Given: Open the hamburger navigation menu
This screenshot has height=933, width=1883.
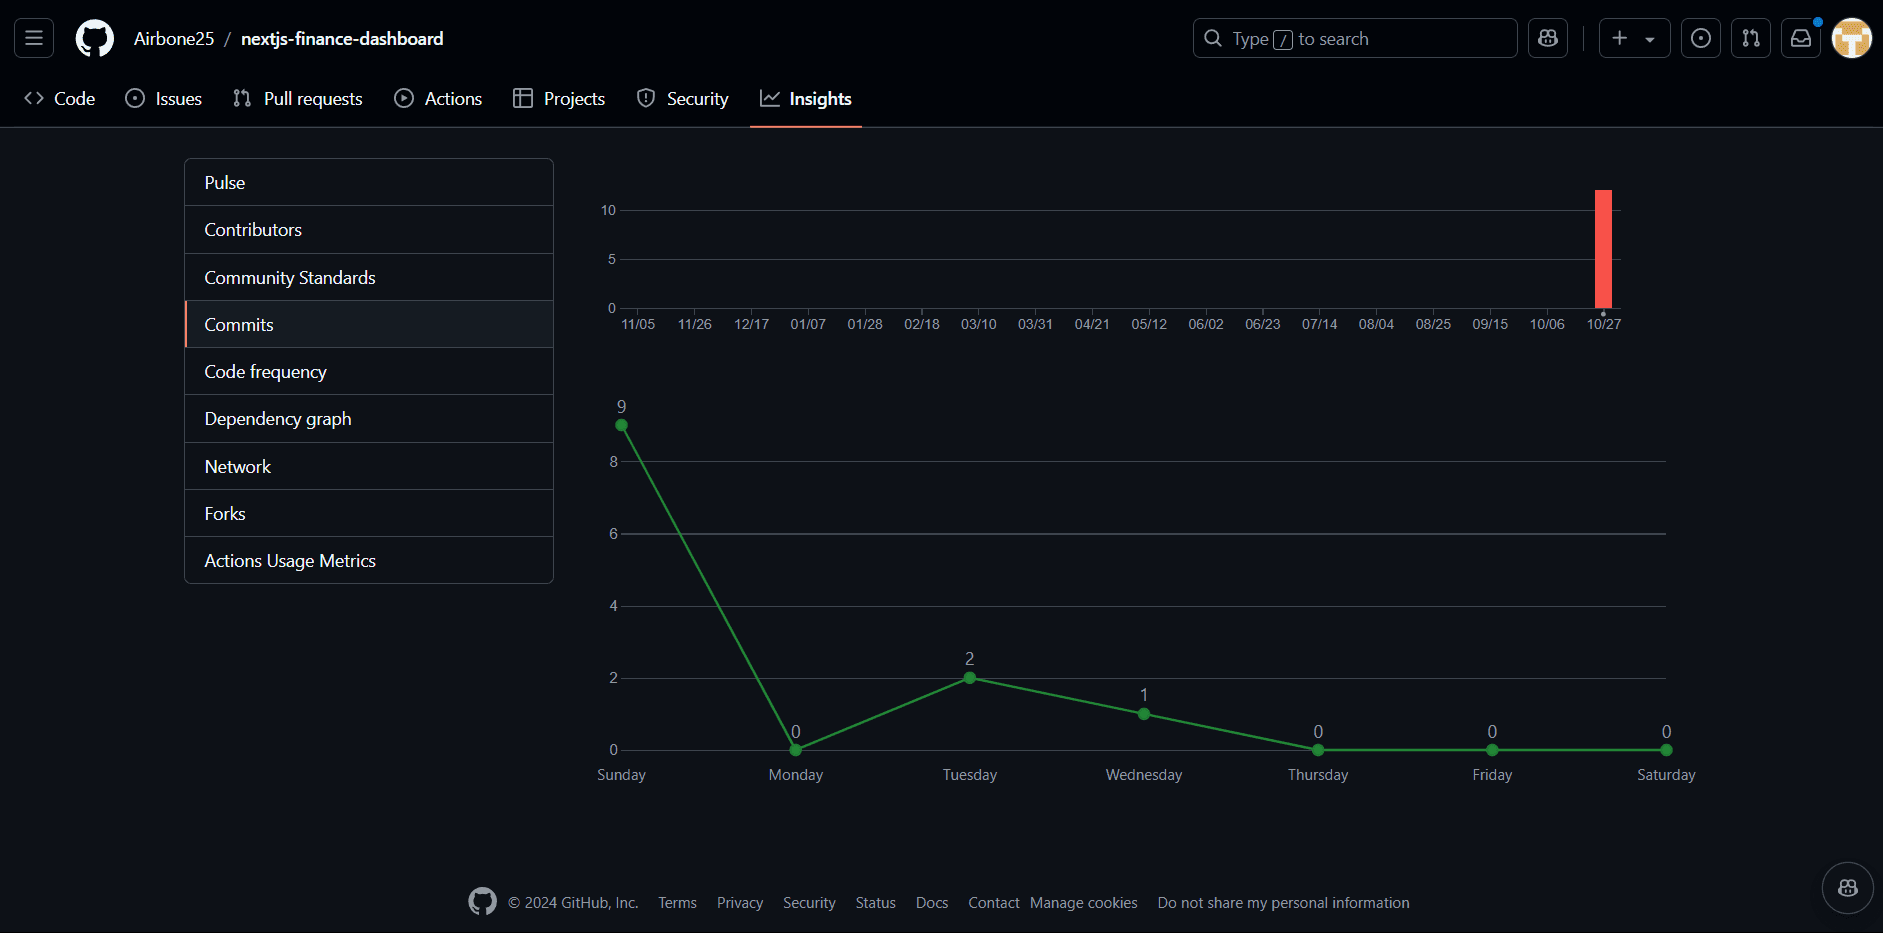Looking at the screenshot, I should coord(34,39).
